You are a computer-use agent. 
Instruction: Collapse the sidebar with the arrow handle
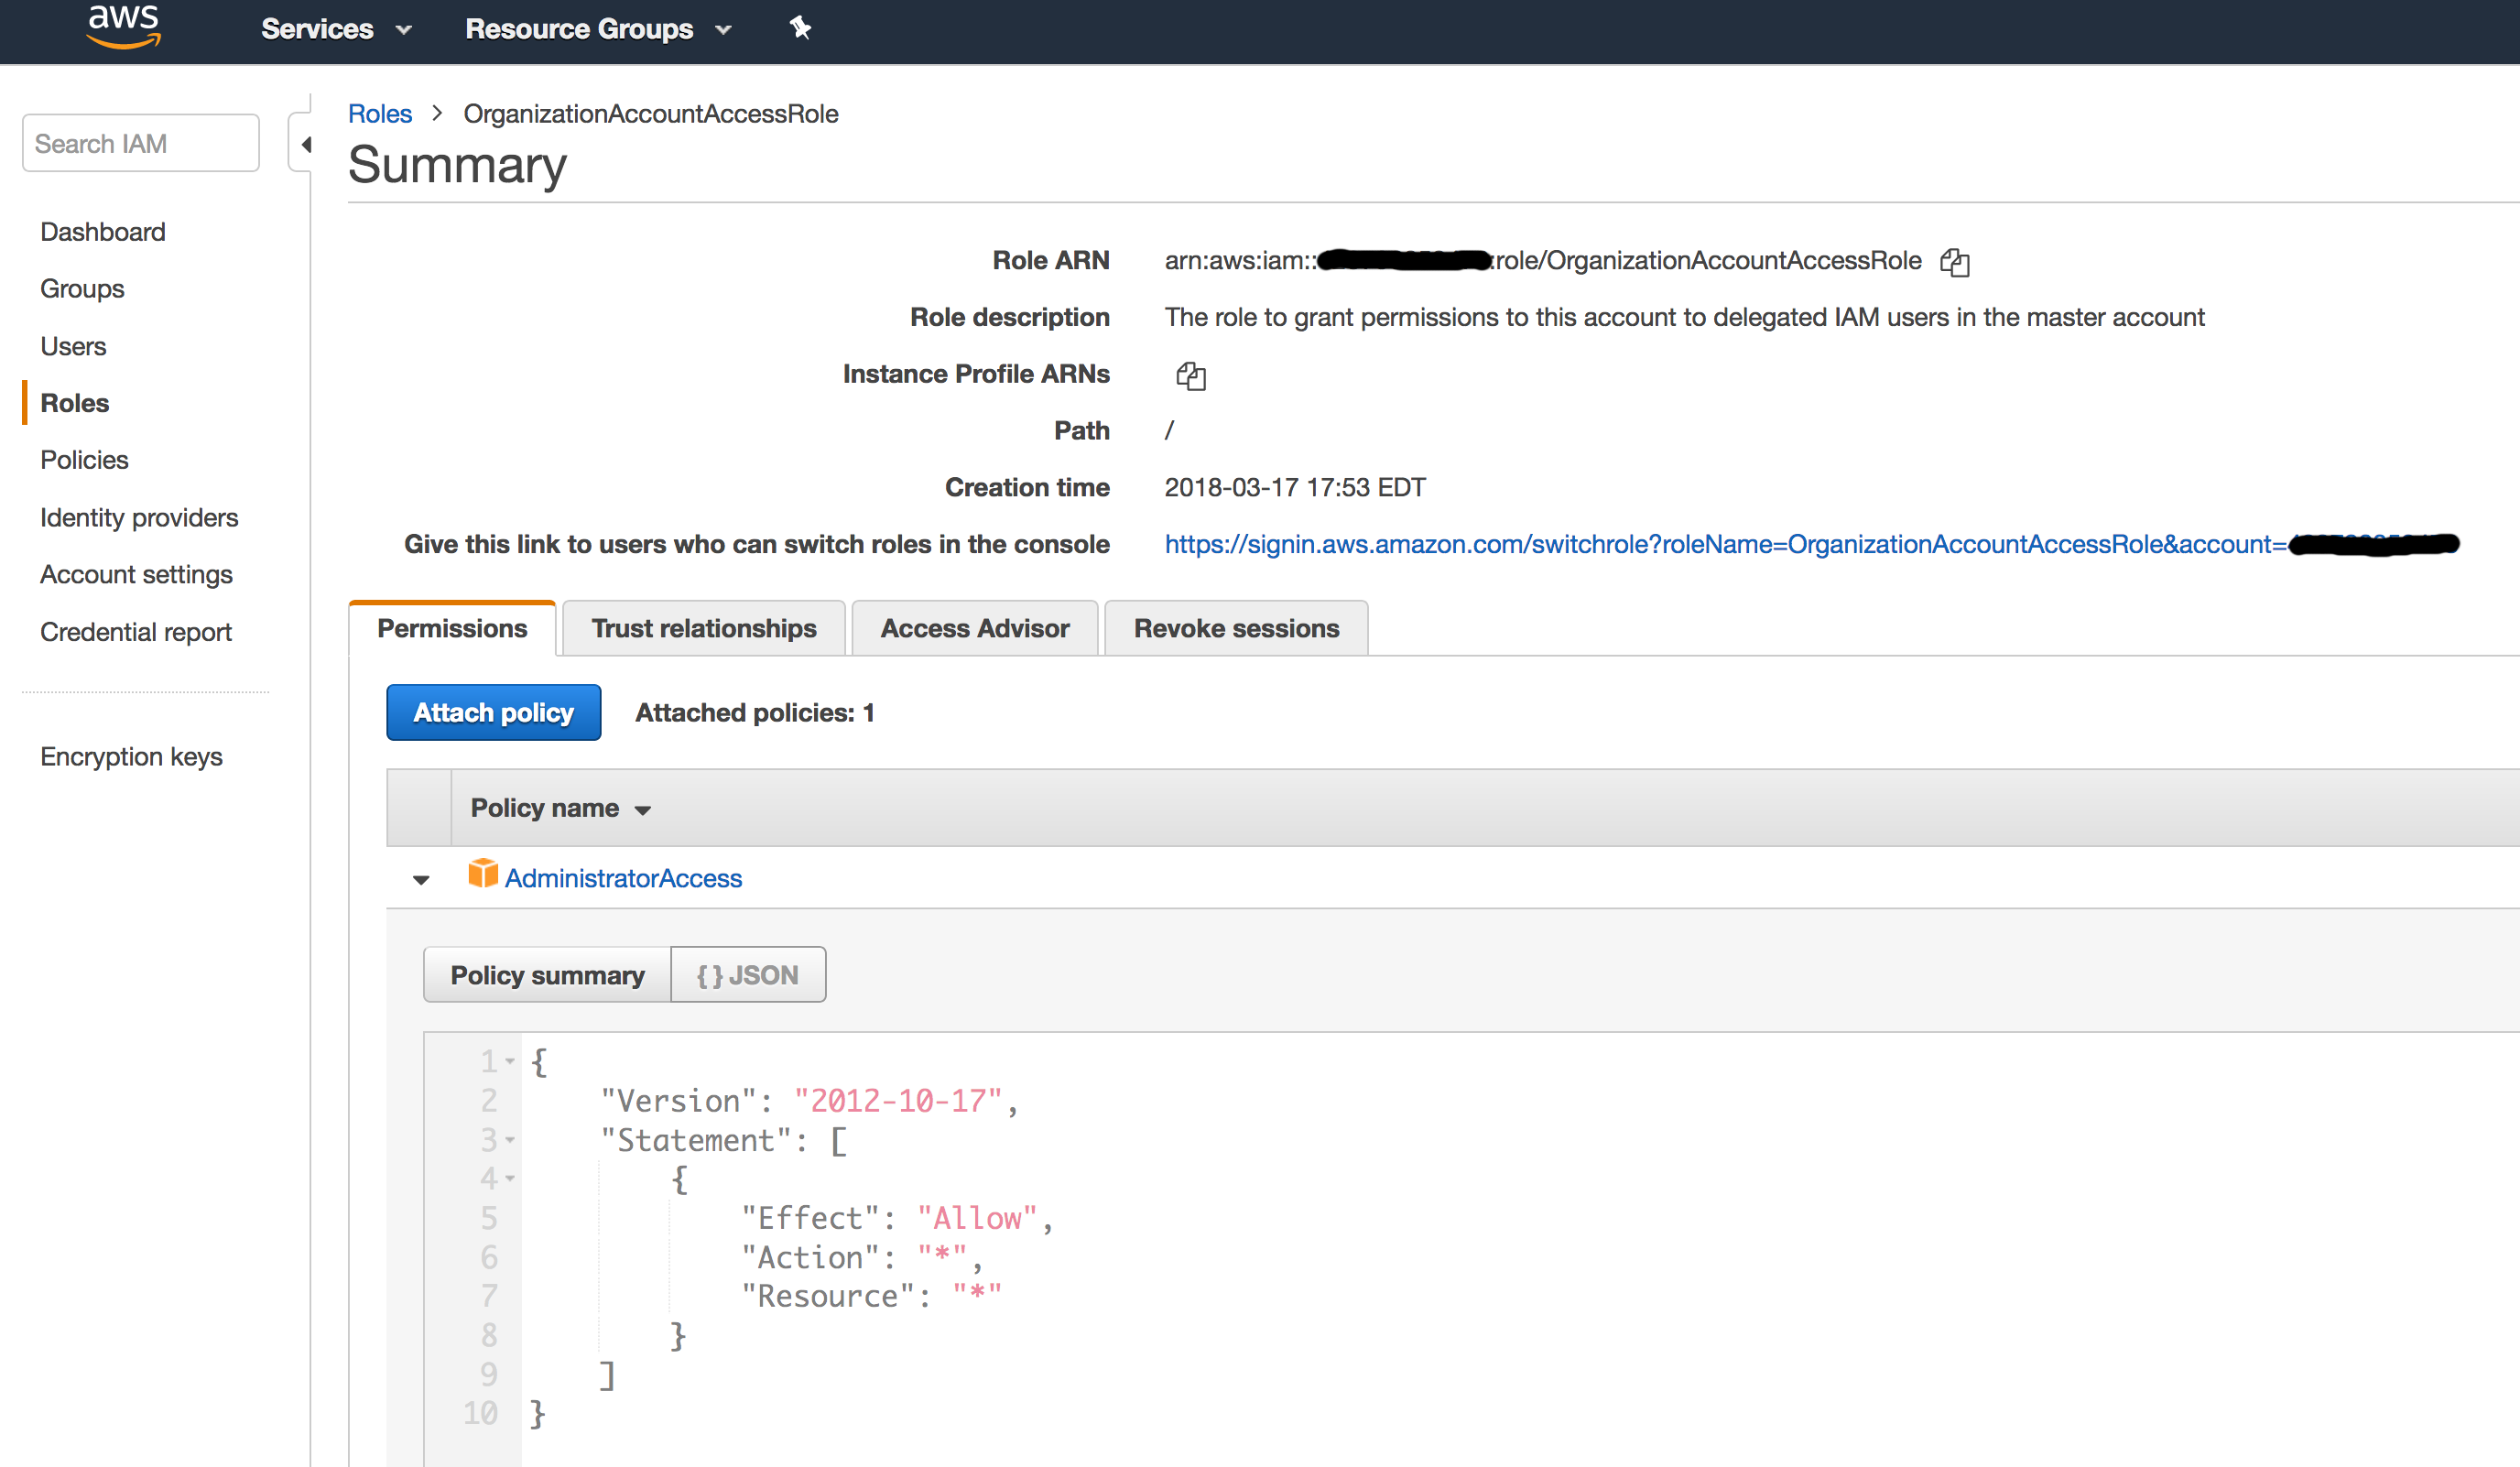tap(305, 145)
